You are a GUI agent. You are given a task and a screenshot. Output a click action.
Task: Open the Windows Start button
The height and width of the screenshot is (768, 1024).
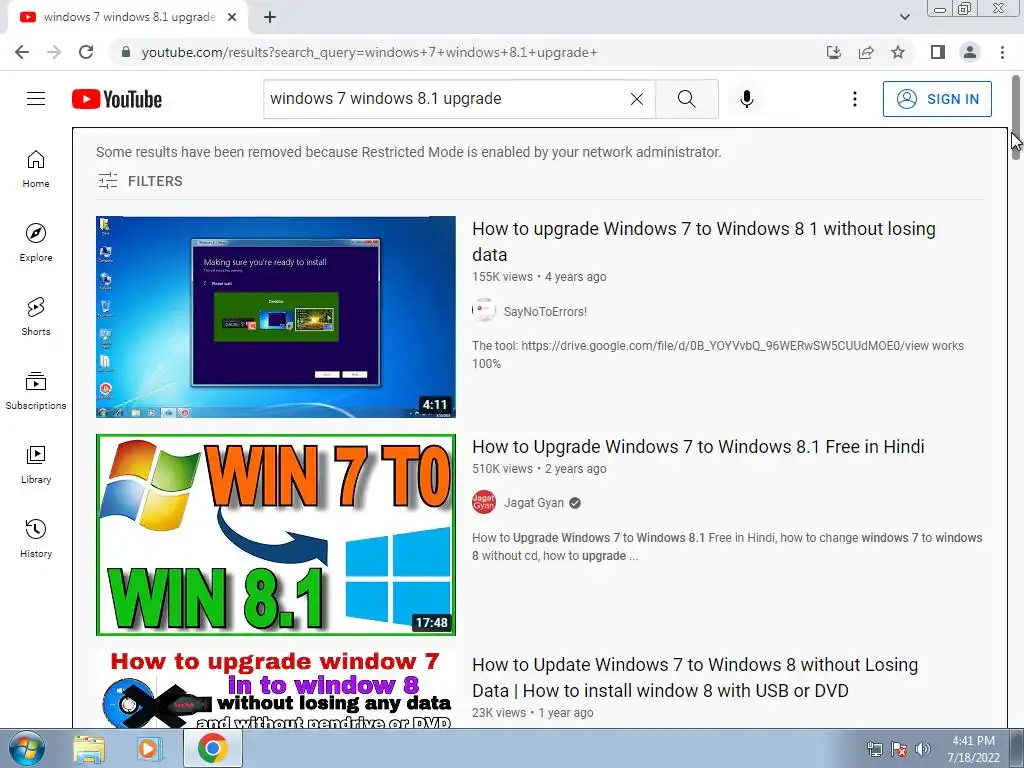point(27,748)
